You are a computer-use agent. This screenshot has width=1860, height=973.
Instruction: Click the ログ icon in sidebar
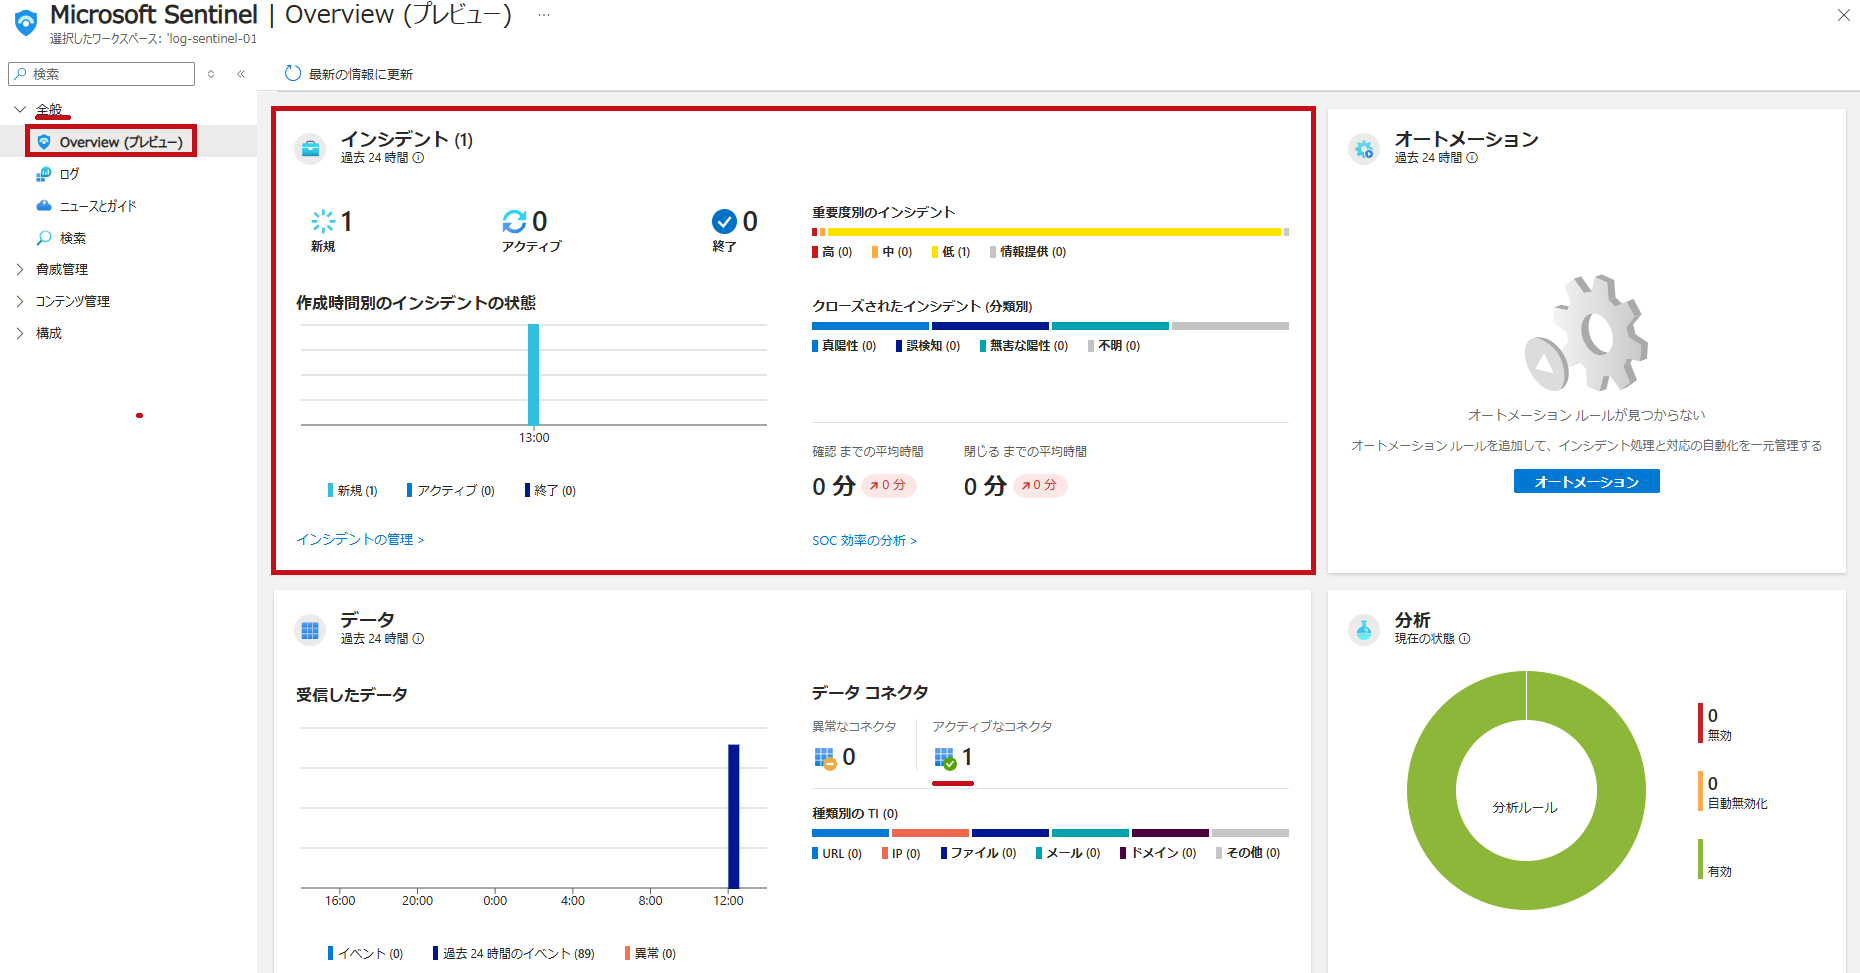(43, 174)
